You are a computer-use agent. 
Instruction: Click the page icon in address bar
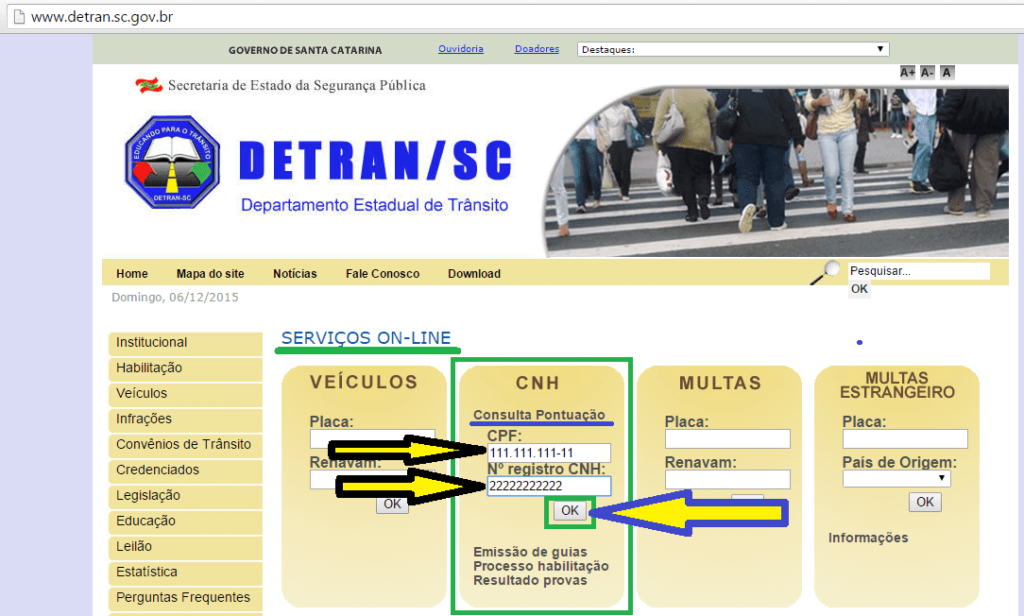[20, 16]
